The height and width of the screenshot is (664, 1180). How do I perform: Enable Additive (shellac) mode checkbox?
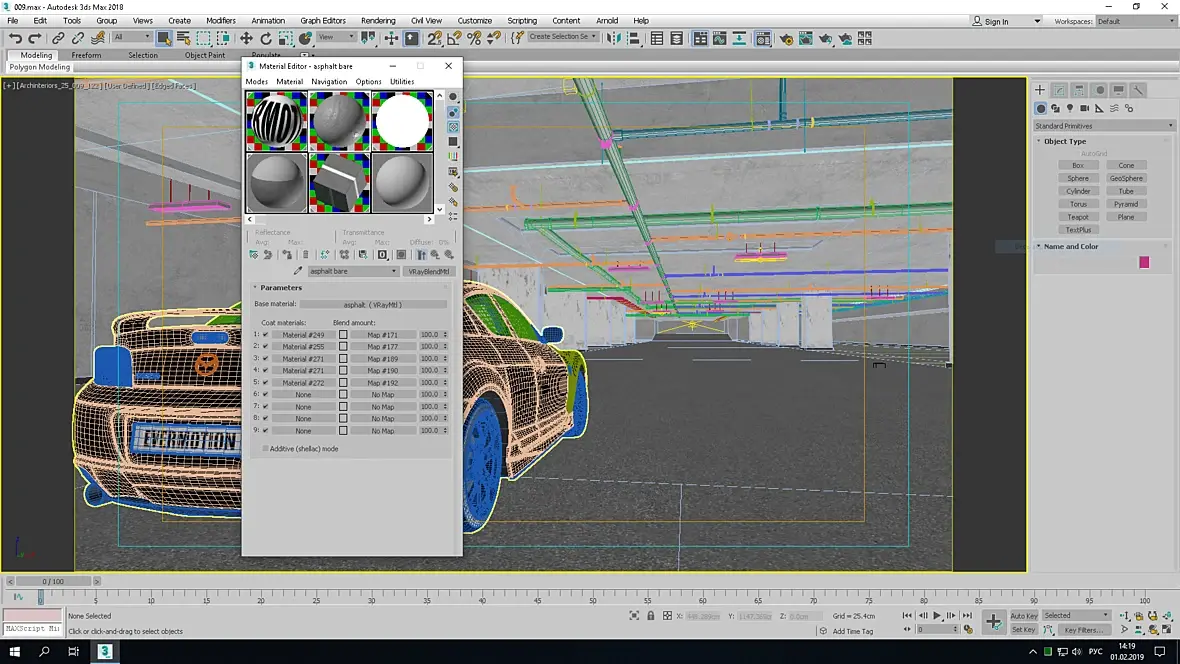(x=265, y=449)
